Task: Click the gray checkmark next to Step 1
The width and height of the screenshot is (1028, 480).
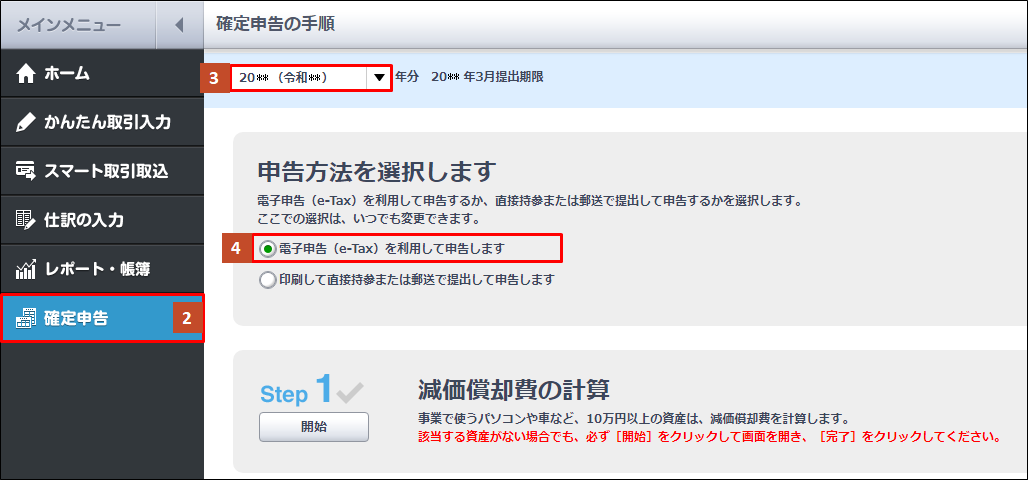Action: pyautogui.click(x=349, y=393)
